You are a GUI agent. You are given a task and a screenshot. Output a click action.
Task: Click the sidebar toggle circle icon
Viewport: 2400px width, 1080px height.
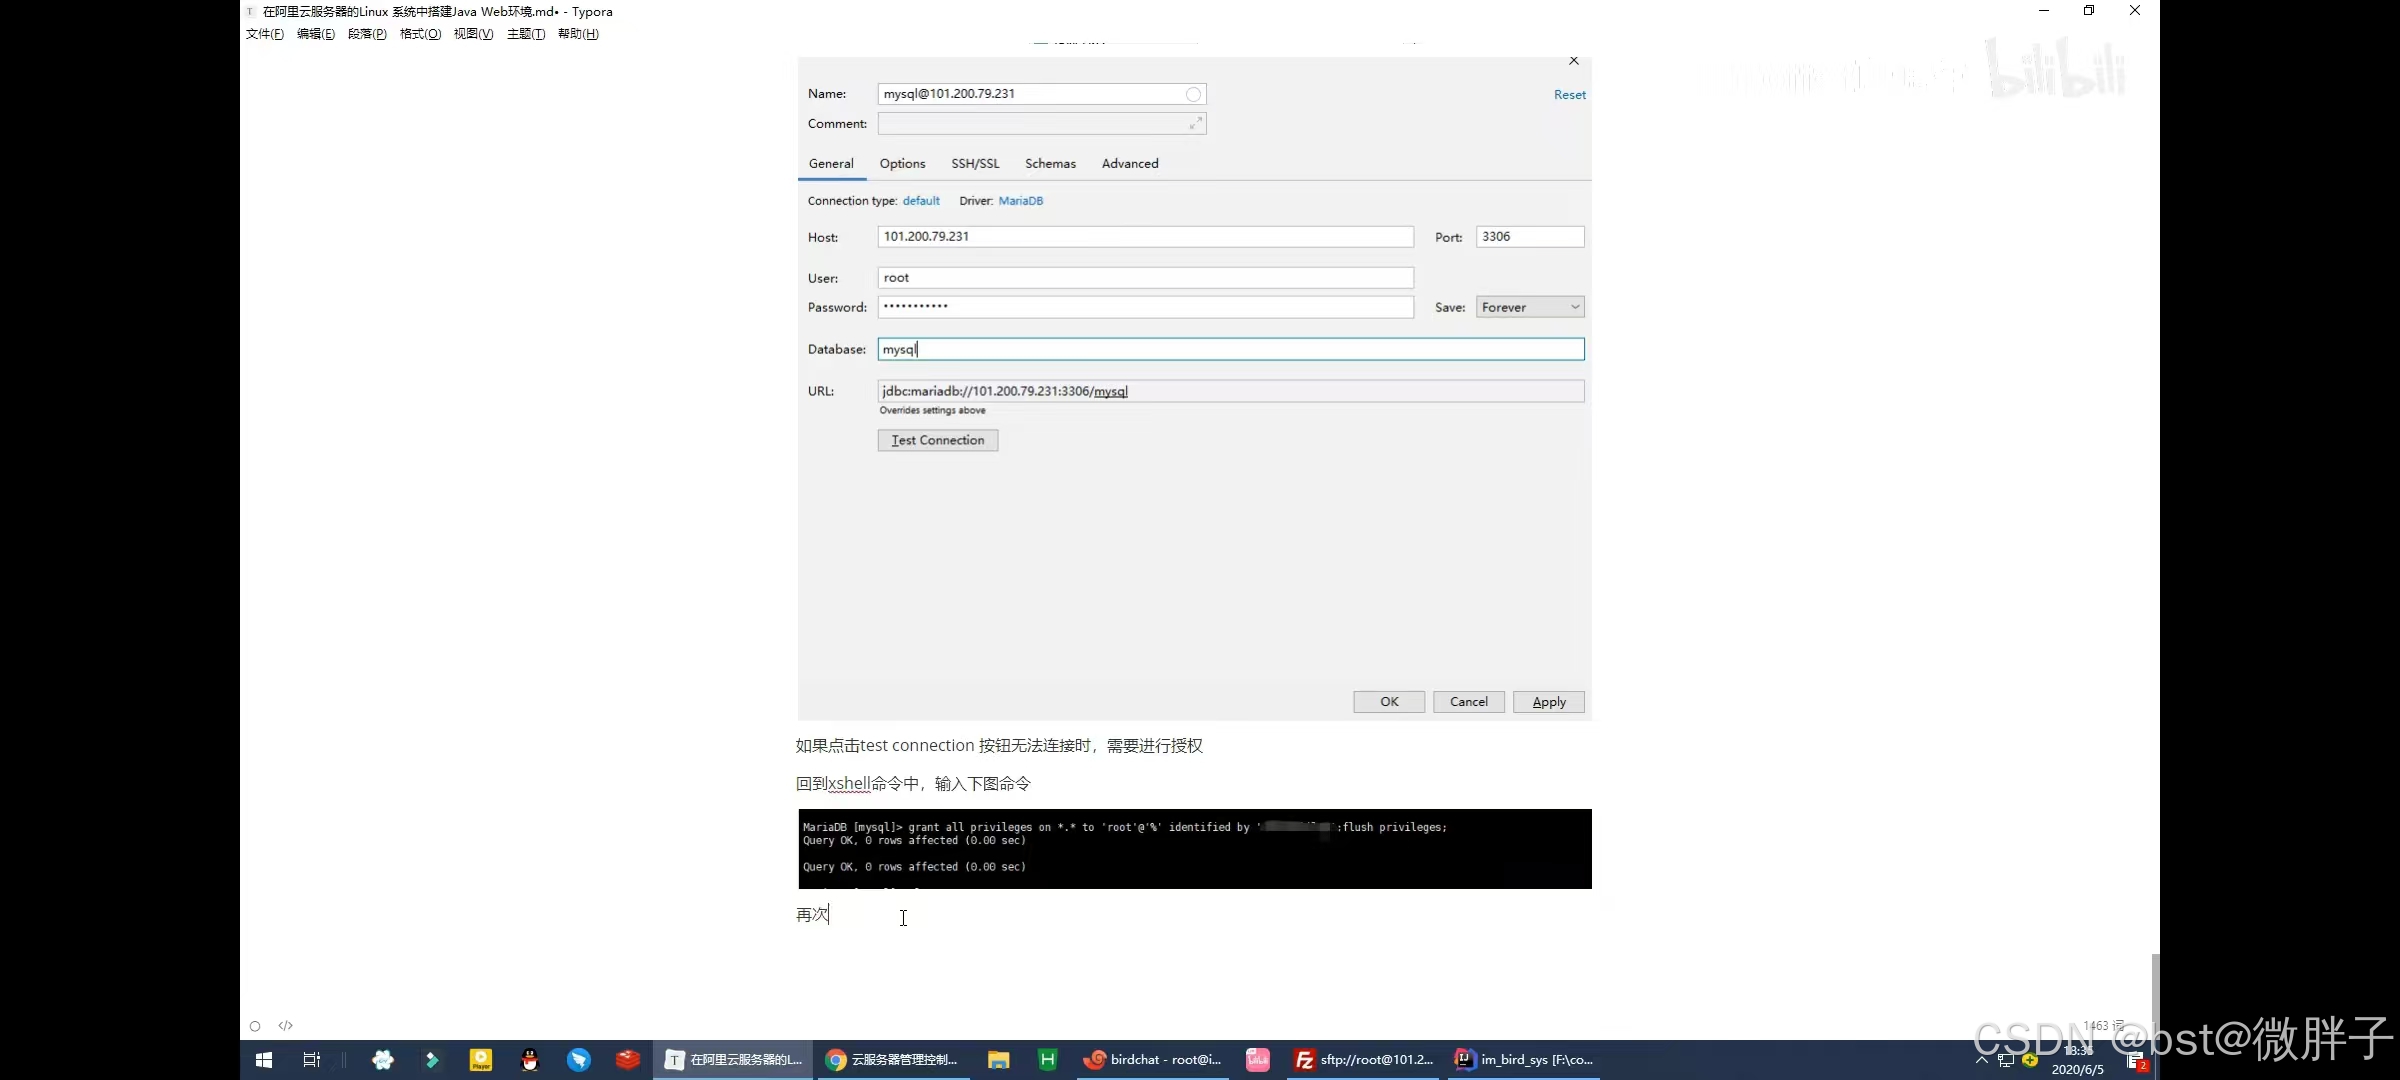coord(255,1026)
